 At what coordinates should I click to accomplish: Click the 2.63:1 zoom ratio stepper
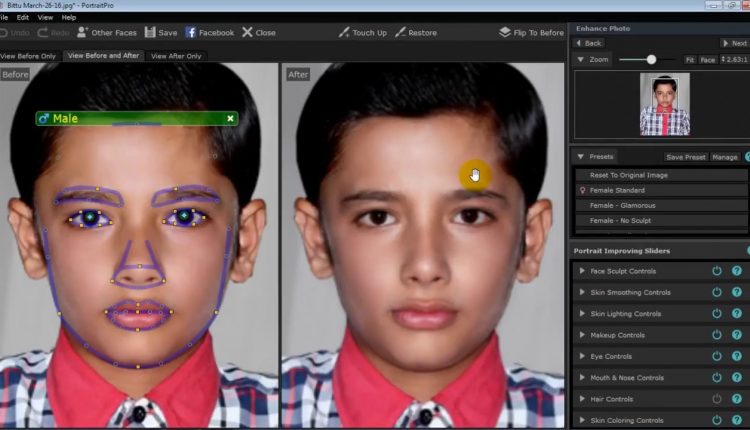click(735, 59)
